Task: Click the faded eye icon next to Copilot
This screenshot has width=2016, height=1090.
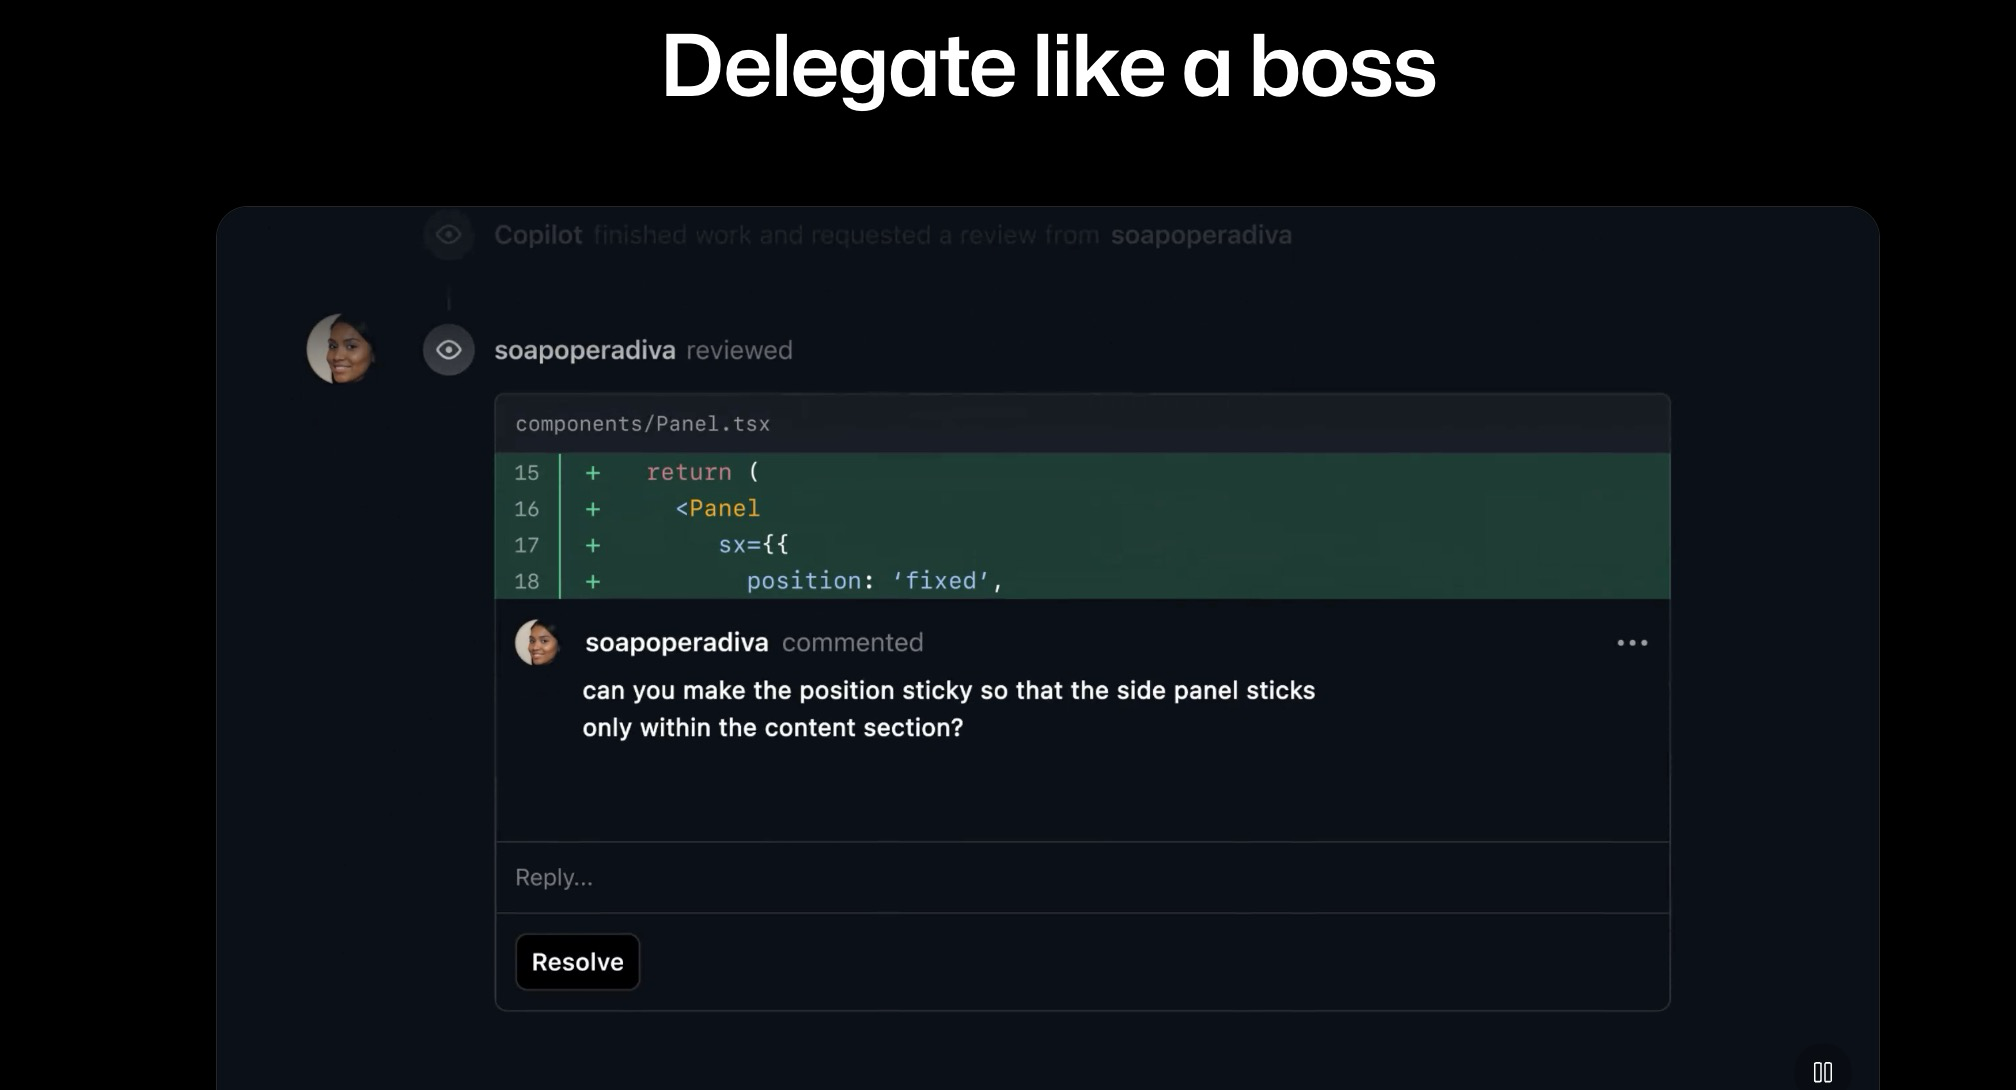Action: [449, 235]
